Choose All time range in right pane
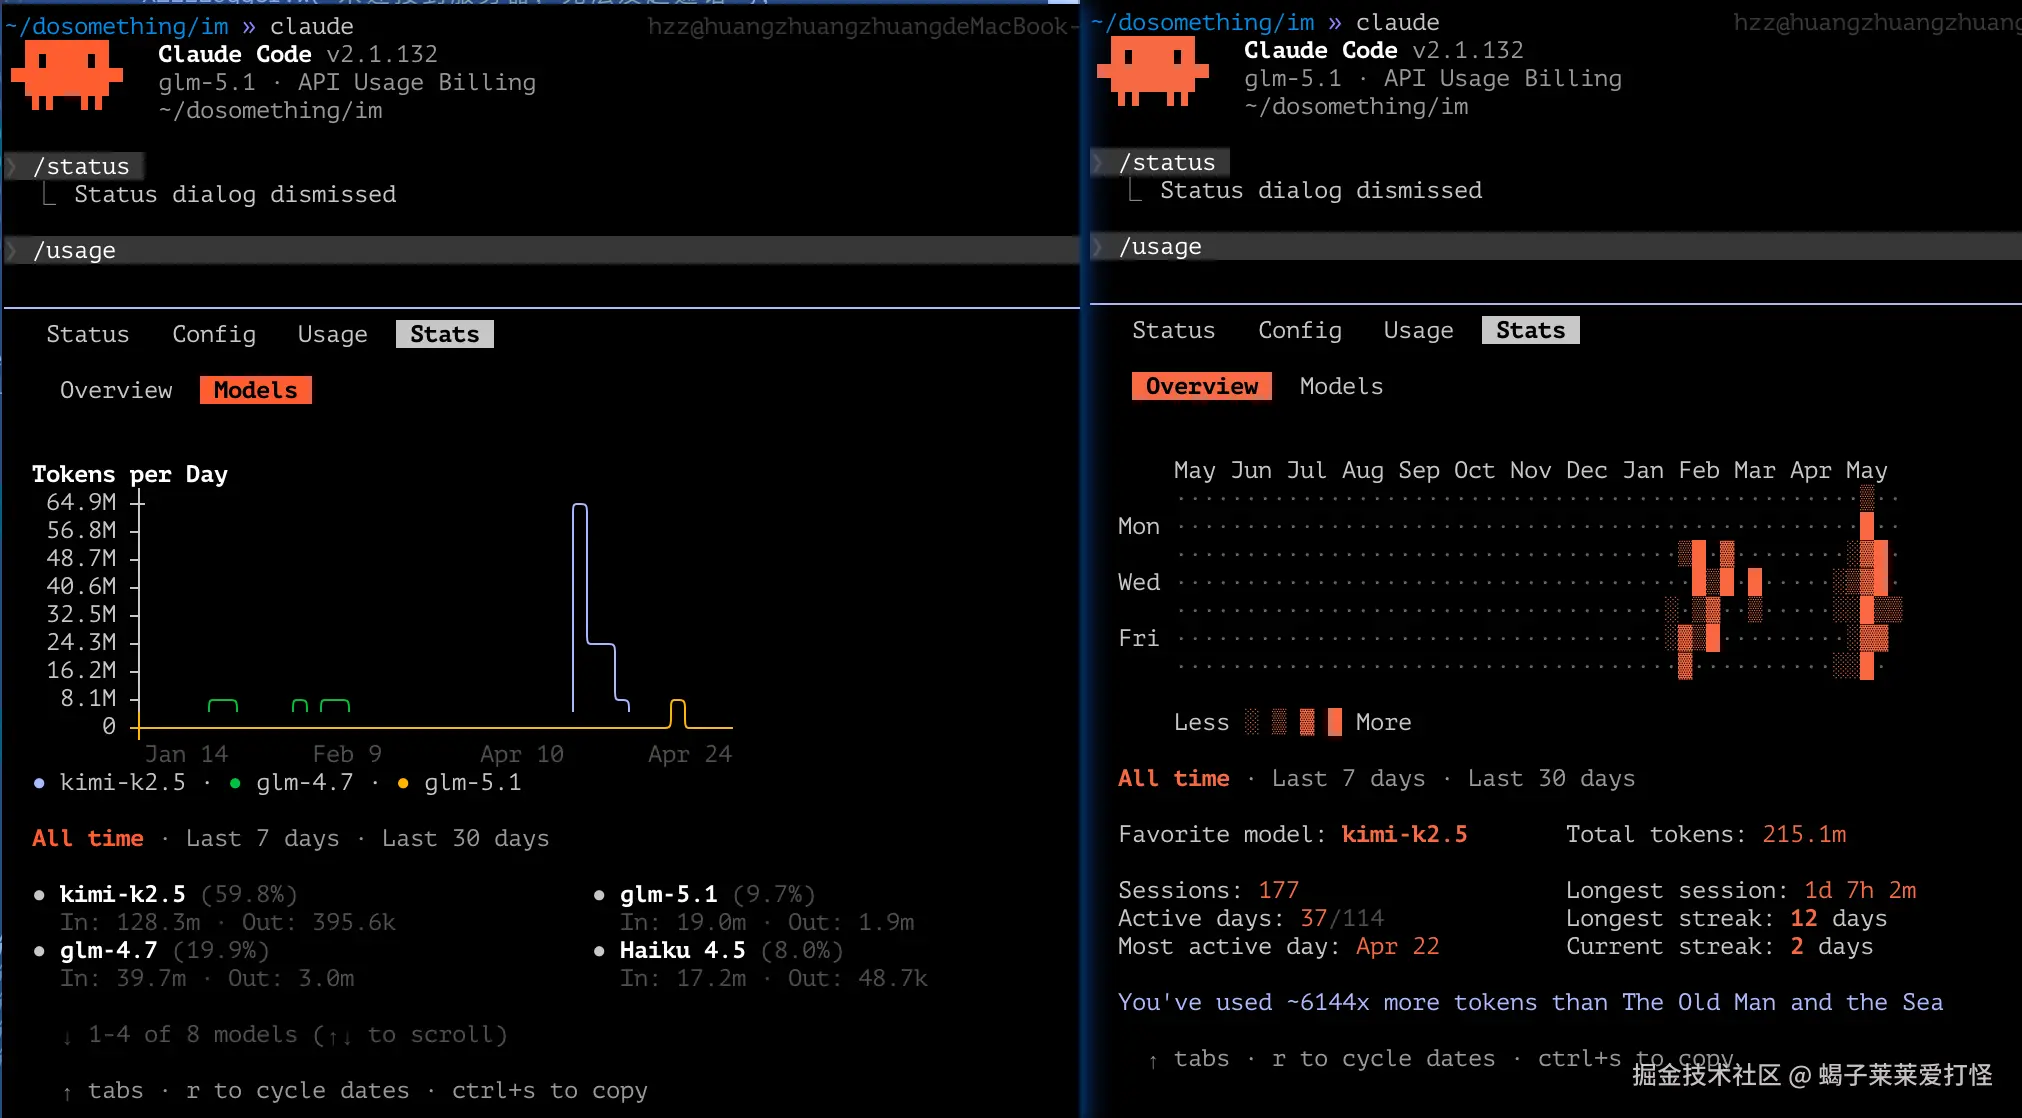This screenshot has height=1118, width=2022. [1174, 778]
